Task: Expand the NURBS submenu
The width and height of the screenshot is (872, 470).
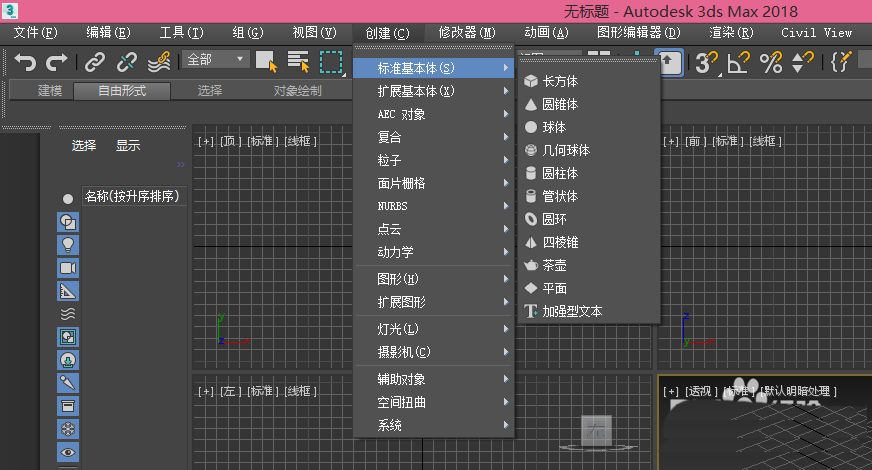Action: pyautogui.click(x=433, y=206)
